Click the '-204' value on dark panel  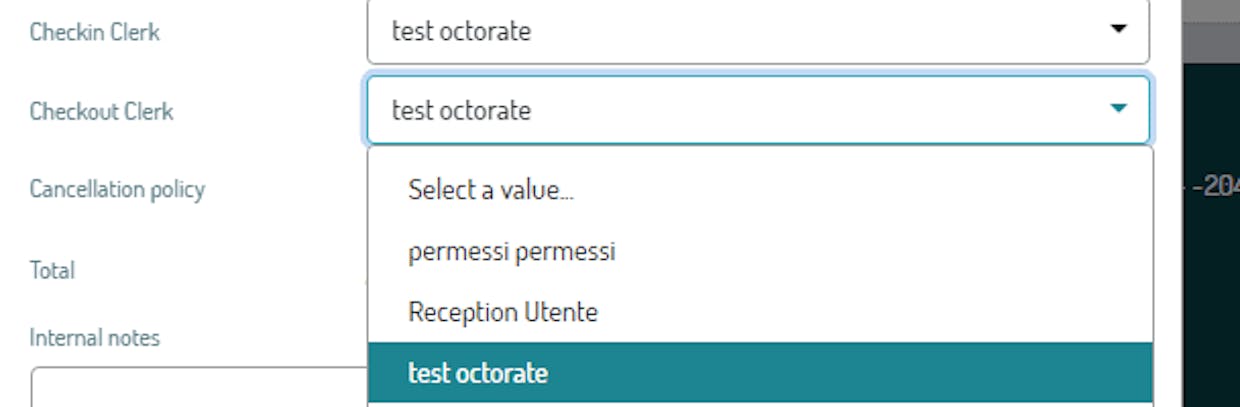[x=1217, y=188]
